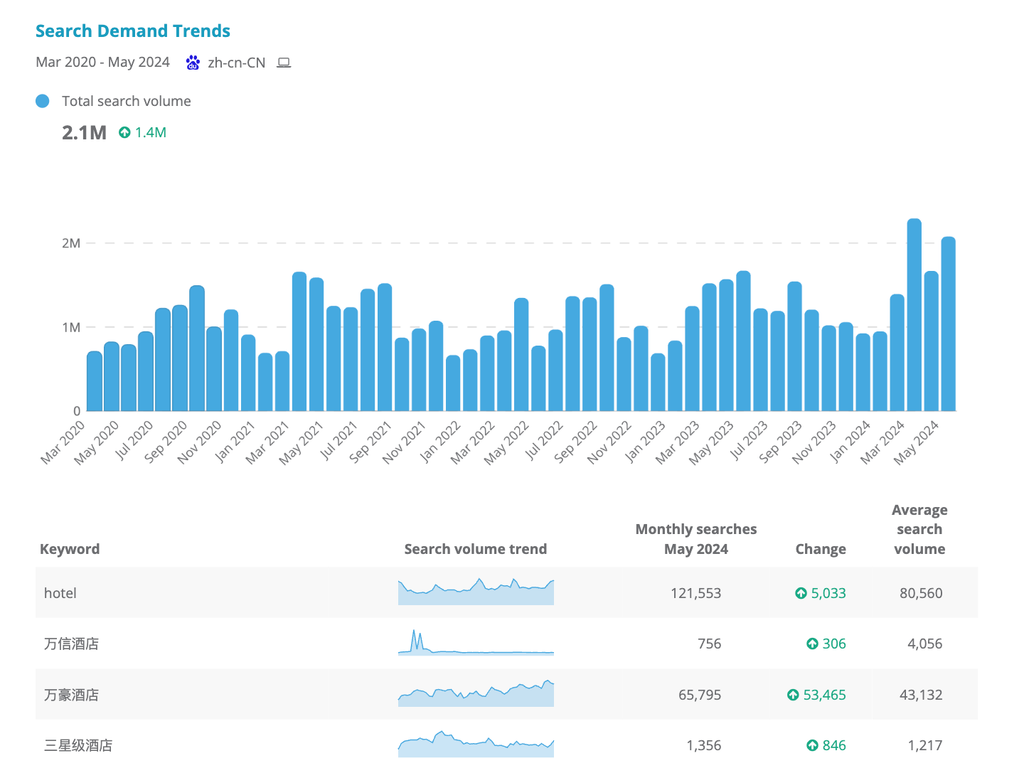Click the Nov 2021 x-axis label

click(x=404, y=443)
